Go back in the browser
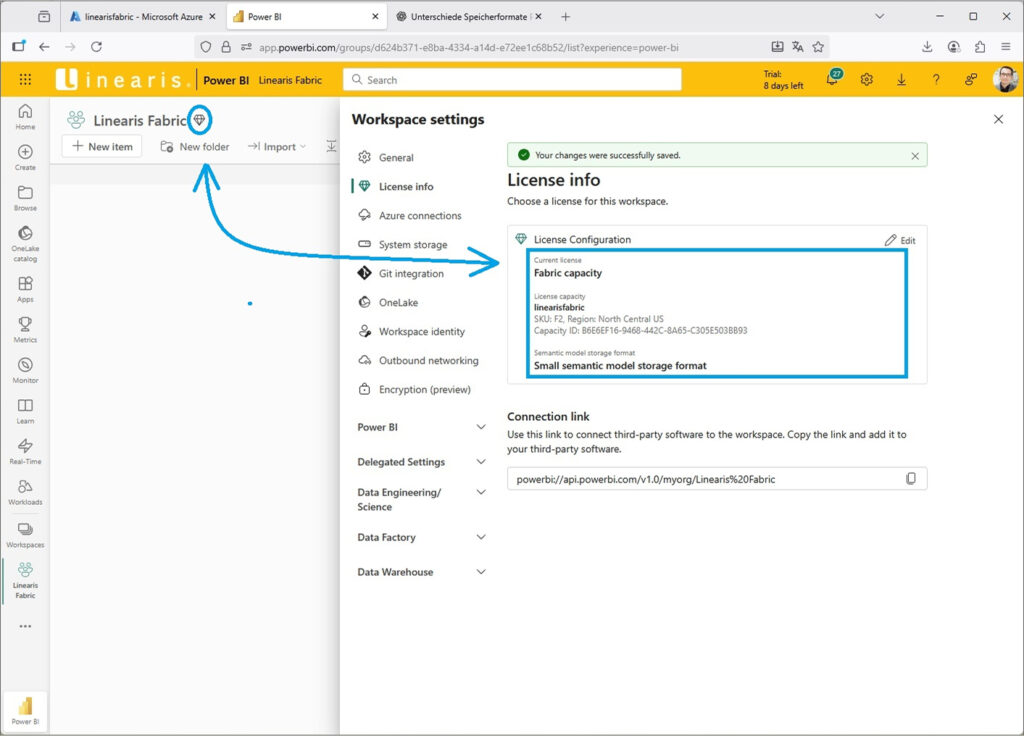This screenshot has height=736, width=1024. tap(44, 46)
